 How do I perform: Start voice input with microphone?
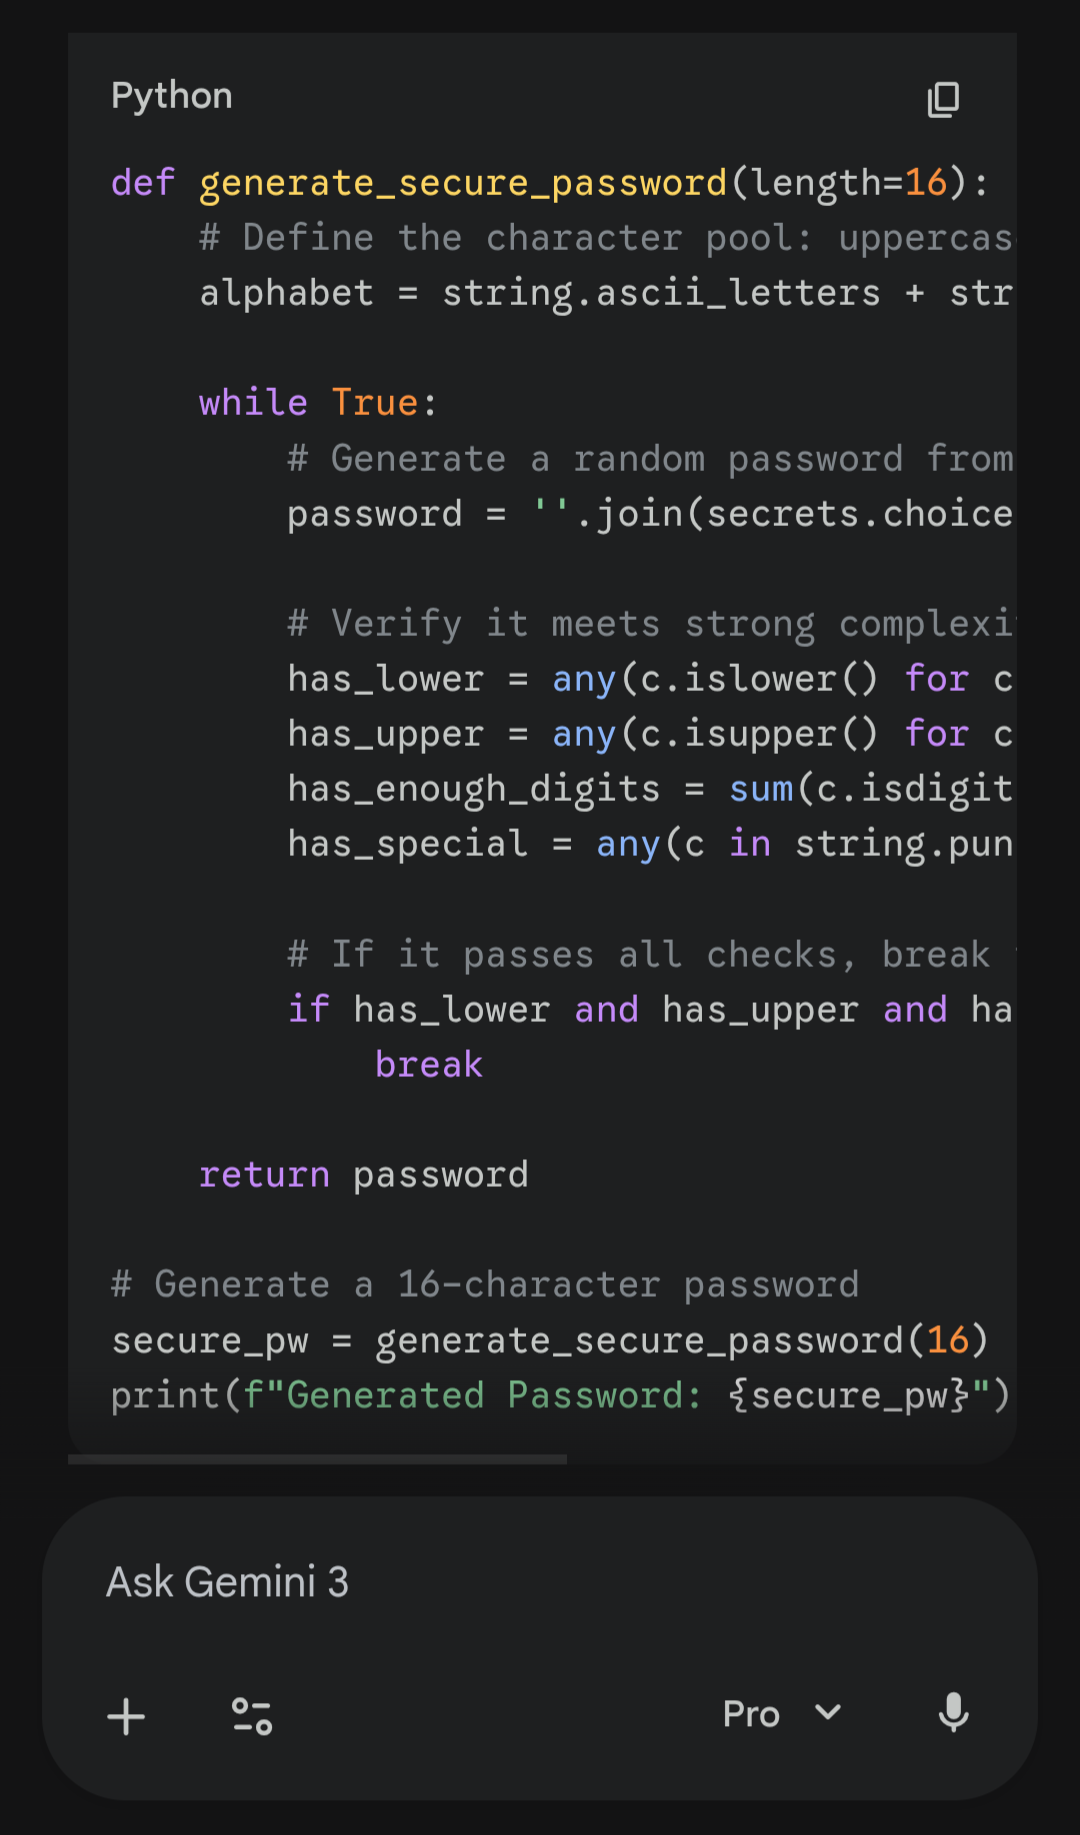(x=954, y=1713)
